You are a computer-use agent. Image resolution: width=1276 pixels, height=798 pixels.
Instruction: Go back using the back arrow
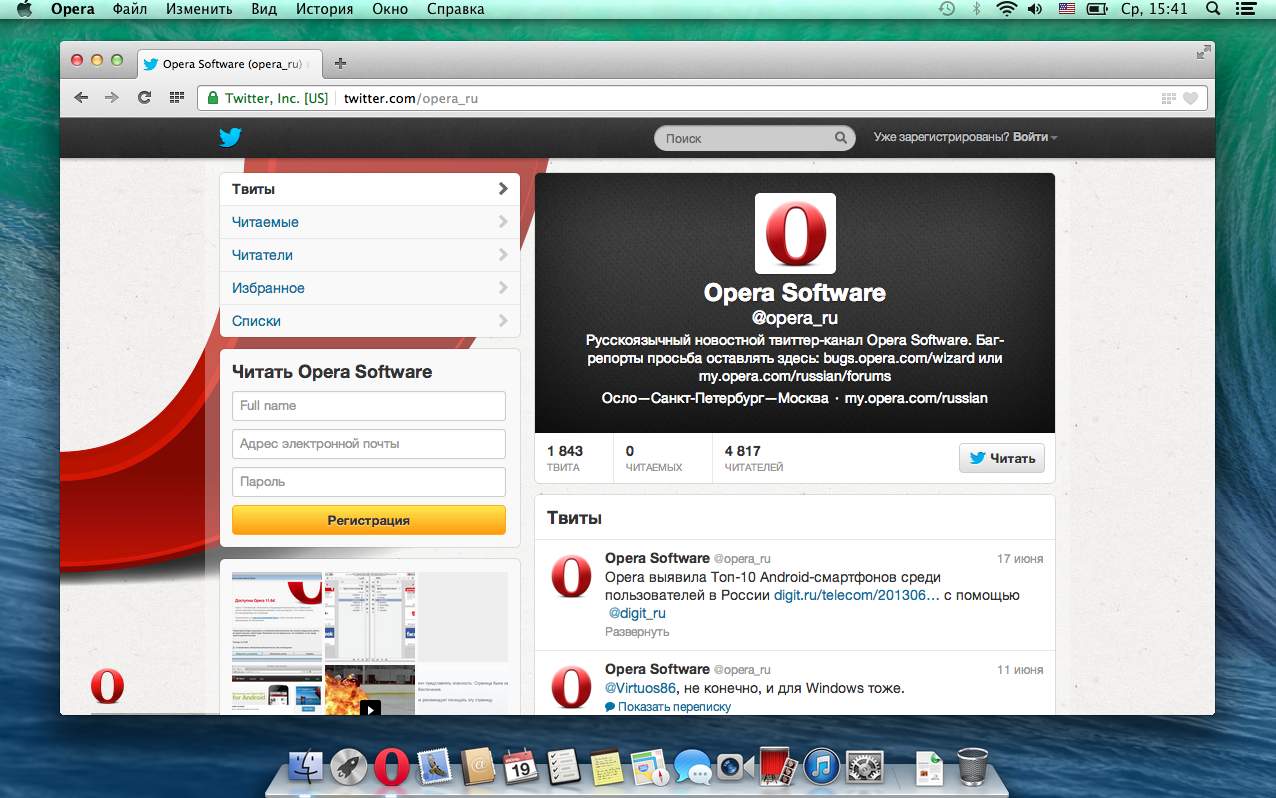coord(81,98)
